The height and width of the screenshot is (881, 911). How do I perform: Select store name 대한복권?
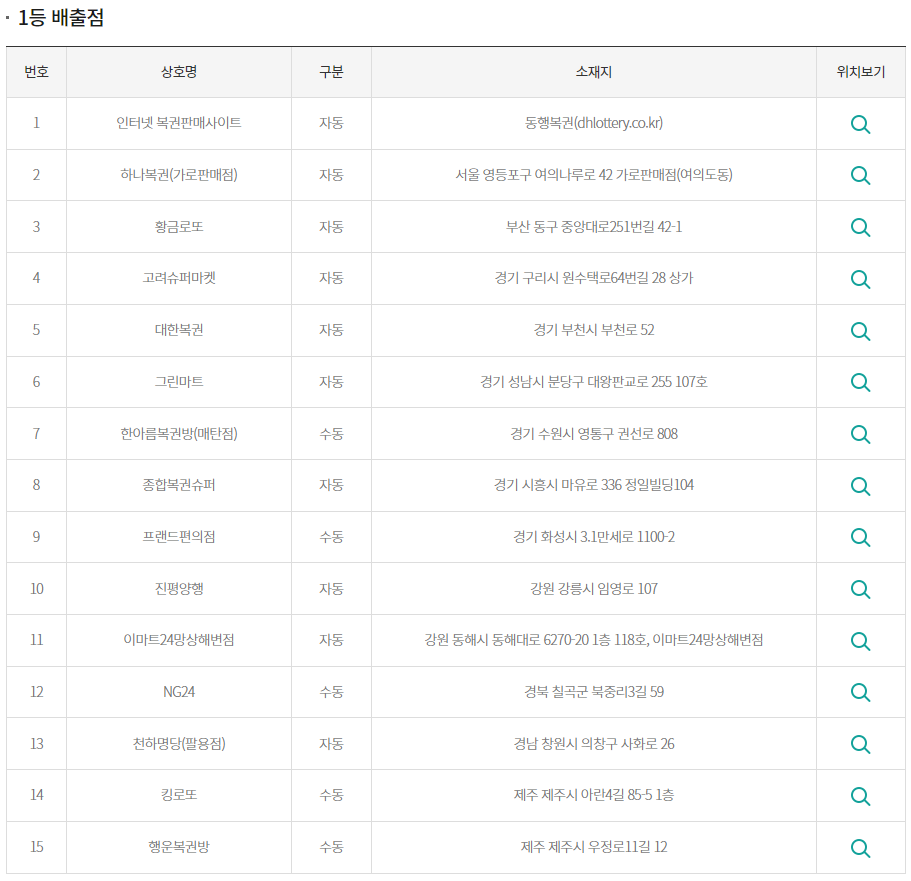point(179,330)
